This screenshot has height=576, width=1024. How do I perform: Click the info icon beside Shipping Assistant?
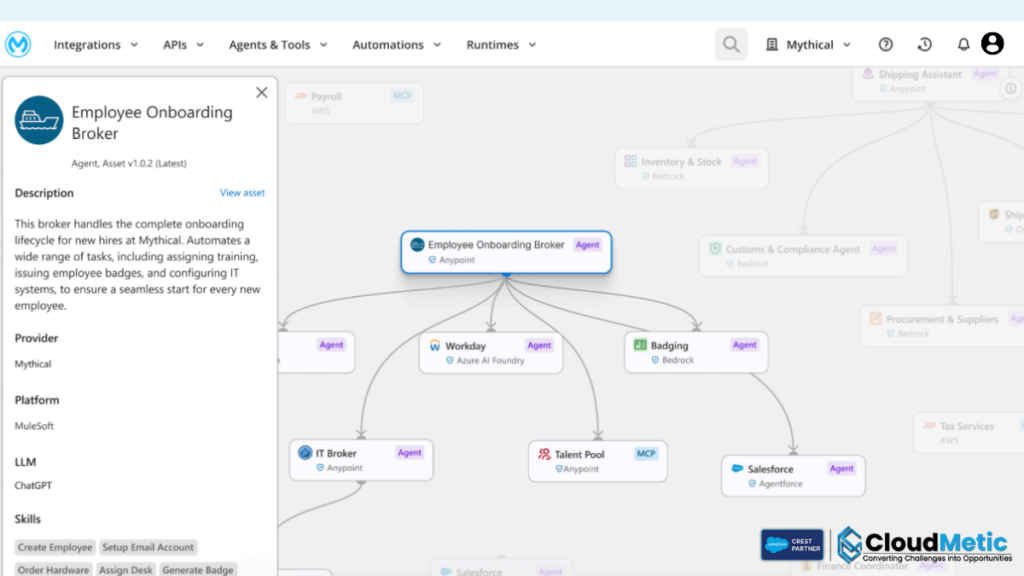coord(1011,88)
